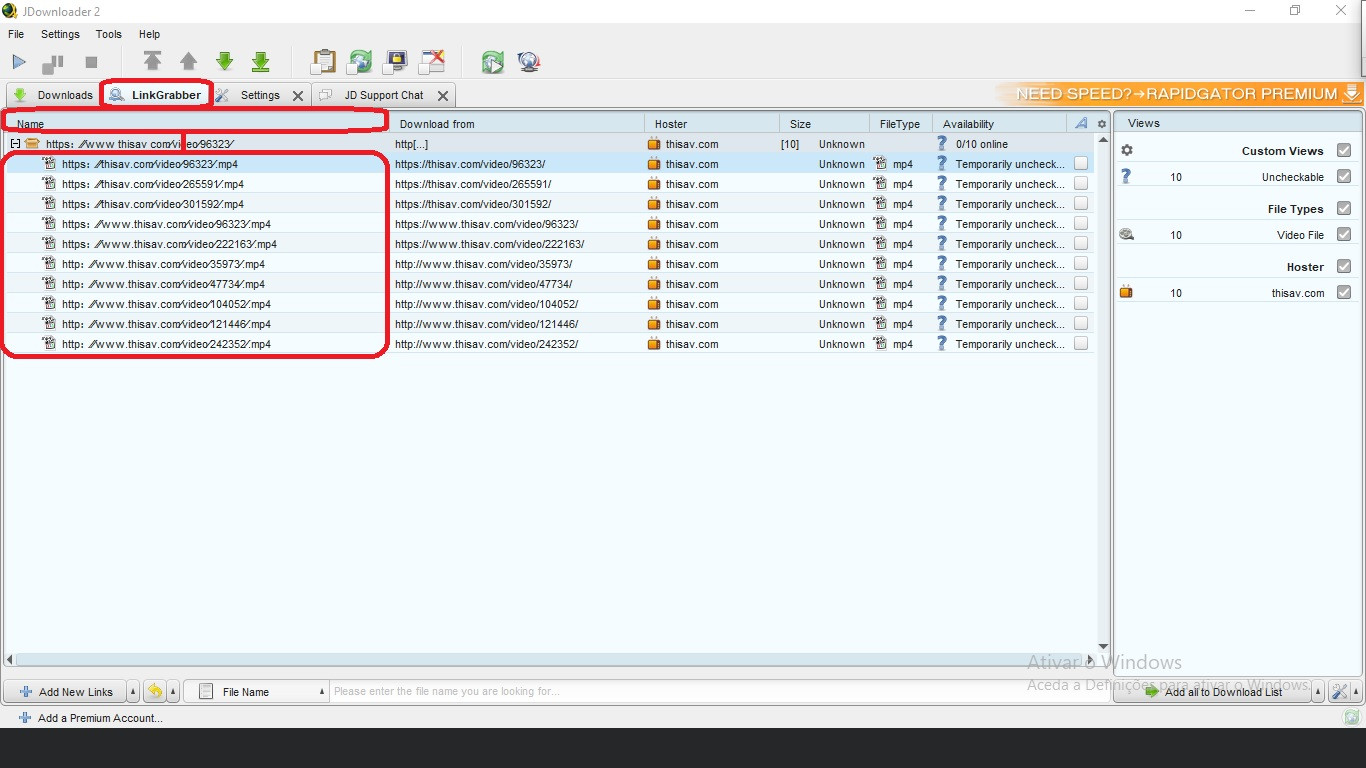Click the update check green play icon
Image resolution: width=1366 pixels, height=768 pixels.
coord(492,62)
